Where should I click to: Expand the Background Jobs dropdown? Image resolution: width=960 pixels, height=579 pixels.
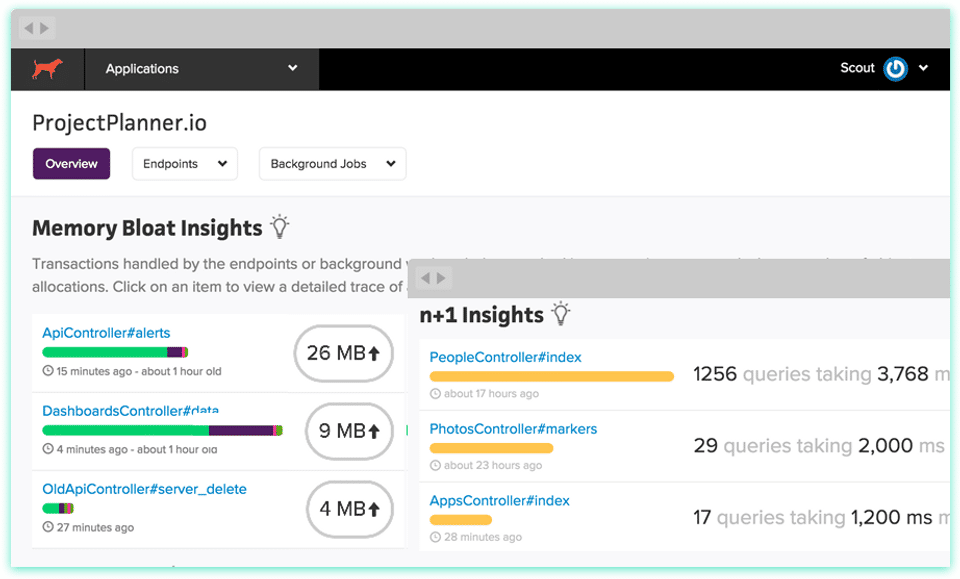pos(332,164)
